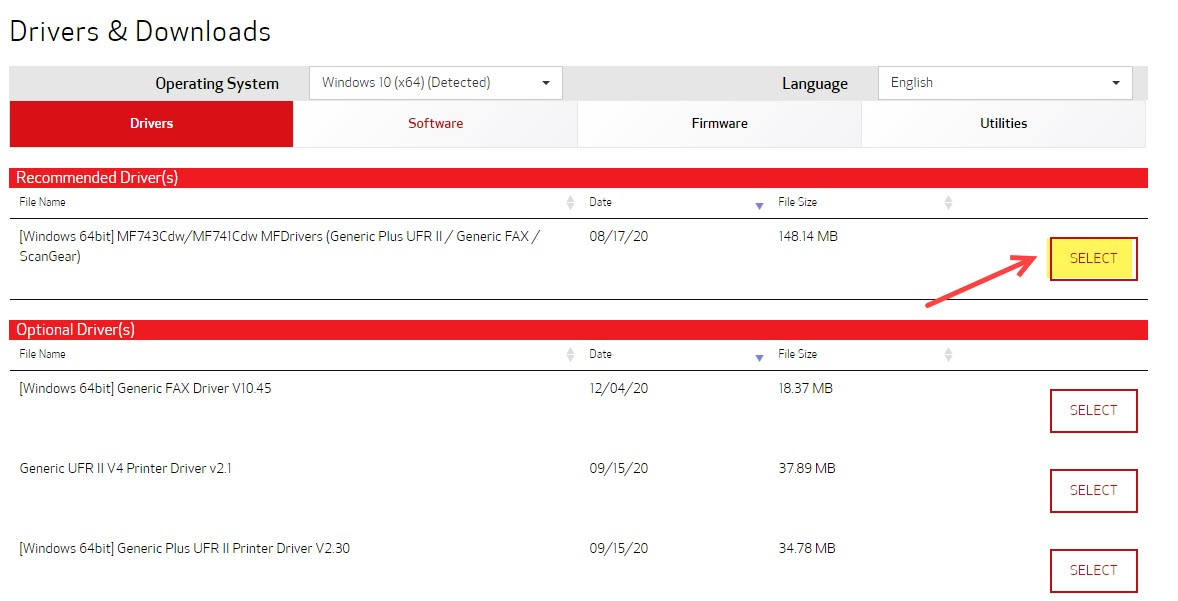Viewport: 1178px width, 601px height.
Task: Switch to the Firmware tab
Action: click(719, 123)
